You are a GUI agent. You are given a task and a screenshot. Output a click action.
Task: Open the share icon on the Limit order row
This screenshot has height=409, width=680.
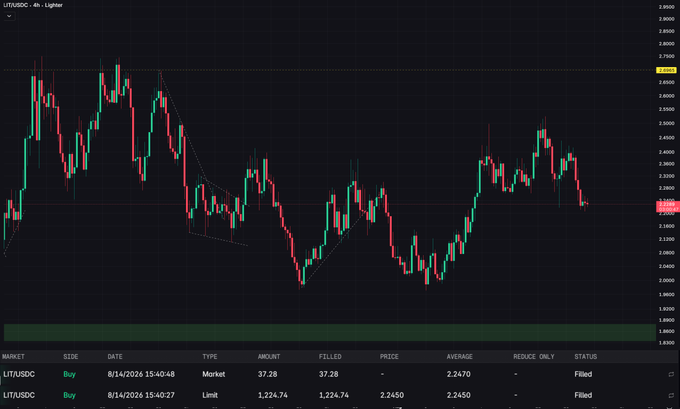pos(671,395)
